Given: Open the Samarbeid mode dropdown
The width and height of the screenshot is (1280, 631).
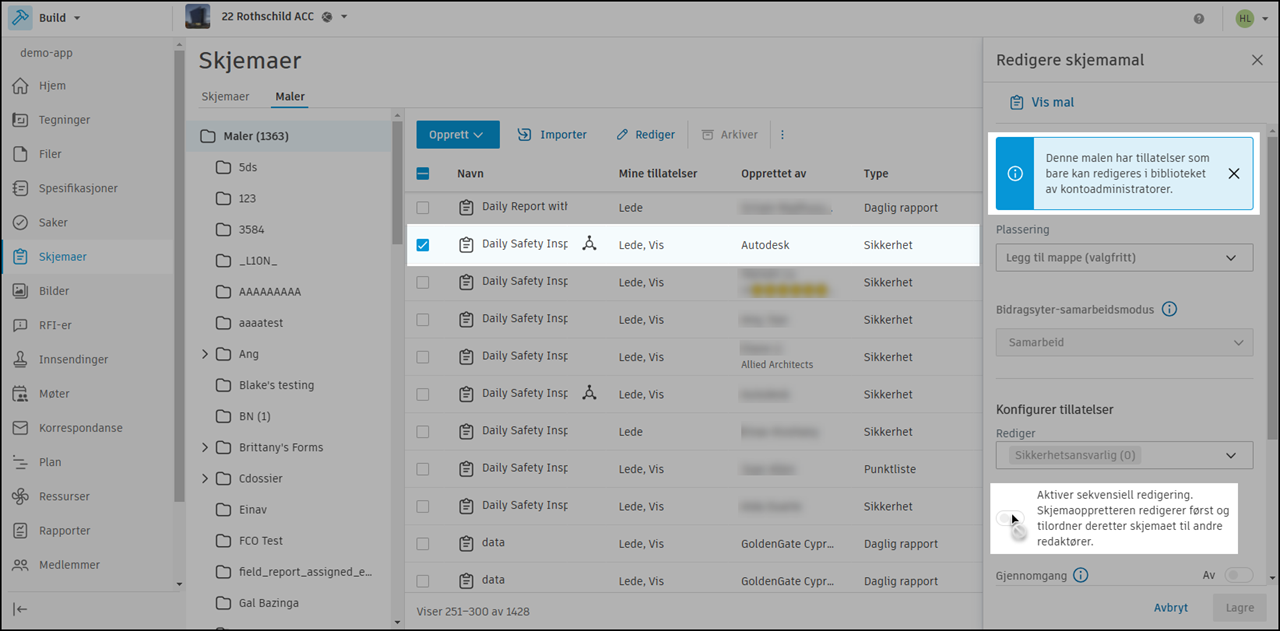Looking at the screenshot, I should [1124, 342].
